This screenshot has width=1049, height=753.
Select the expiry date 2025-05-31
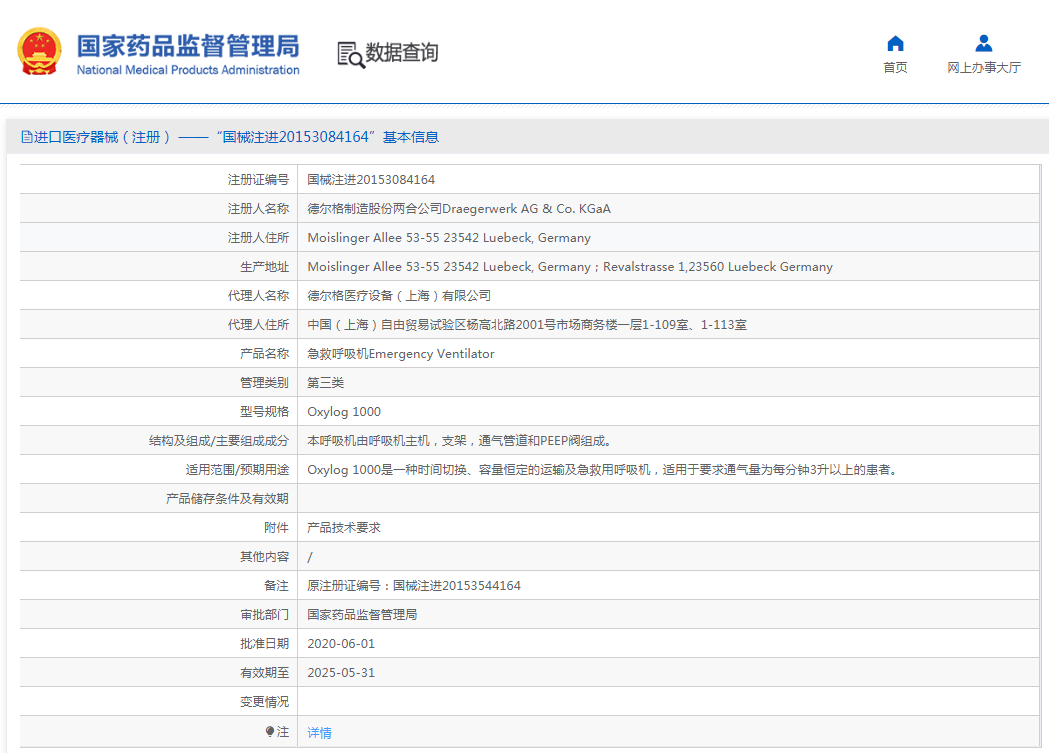[x=341, y=673]
